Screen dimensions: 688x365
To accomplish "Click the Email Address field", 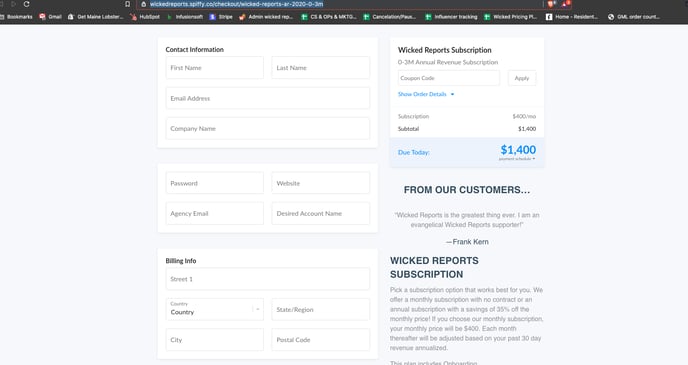I will point(268,98).
